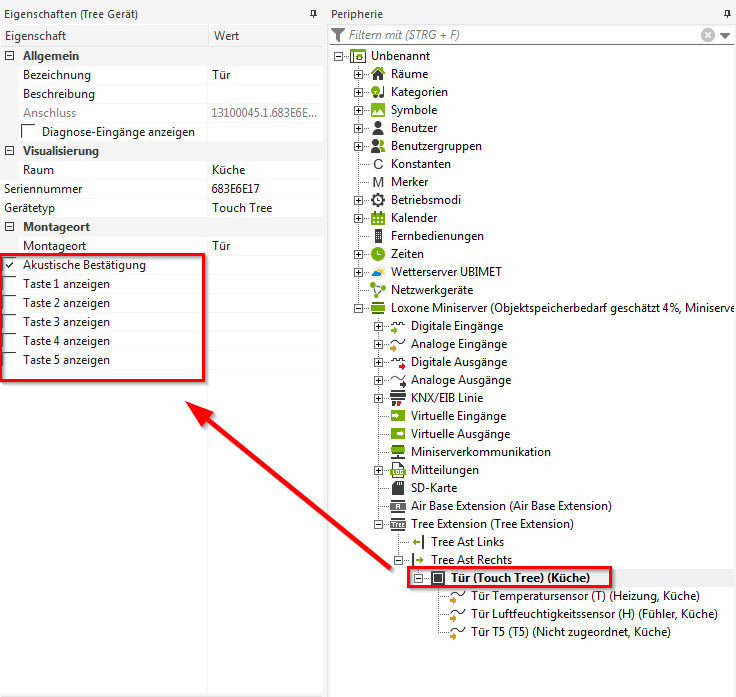The image size is (736, 697).
Task: Collapse the Tree Extension node
Action: (378, 524)
